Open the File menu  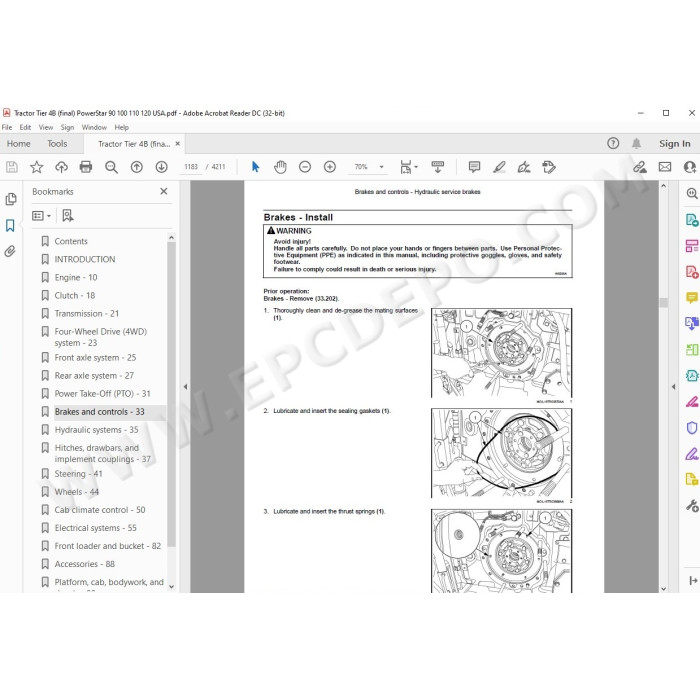[7, 127]
